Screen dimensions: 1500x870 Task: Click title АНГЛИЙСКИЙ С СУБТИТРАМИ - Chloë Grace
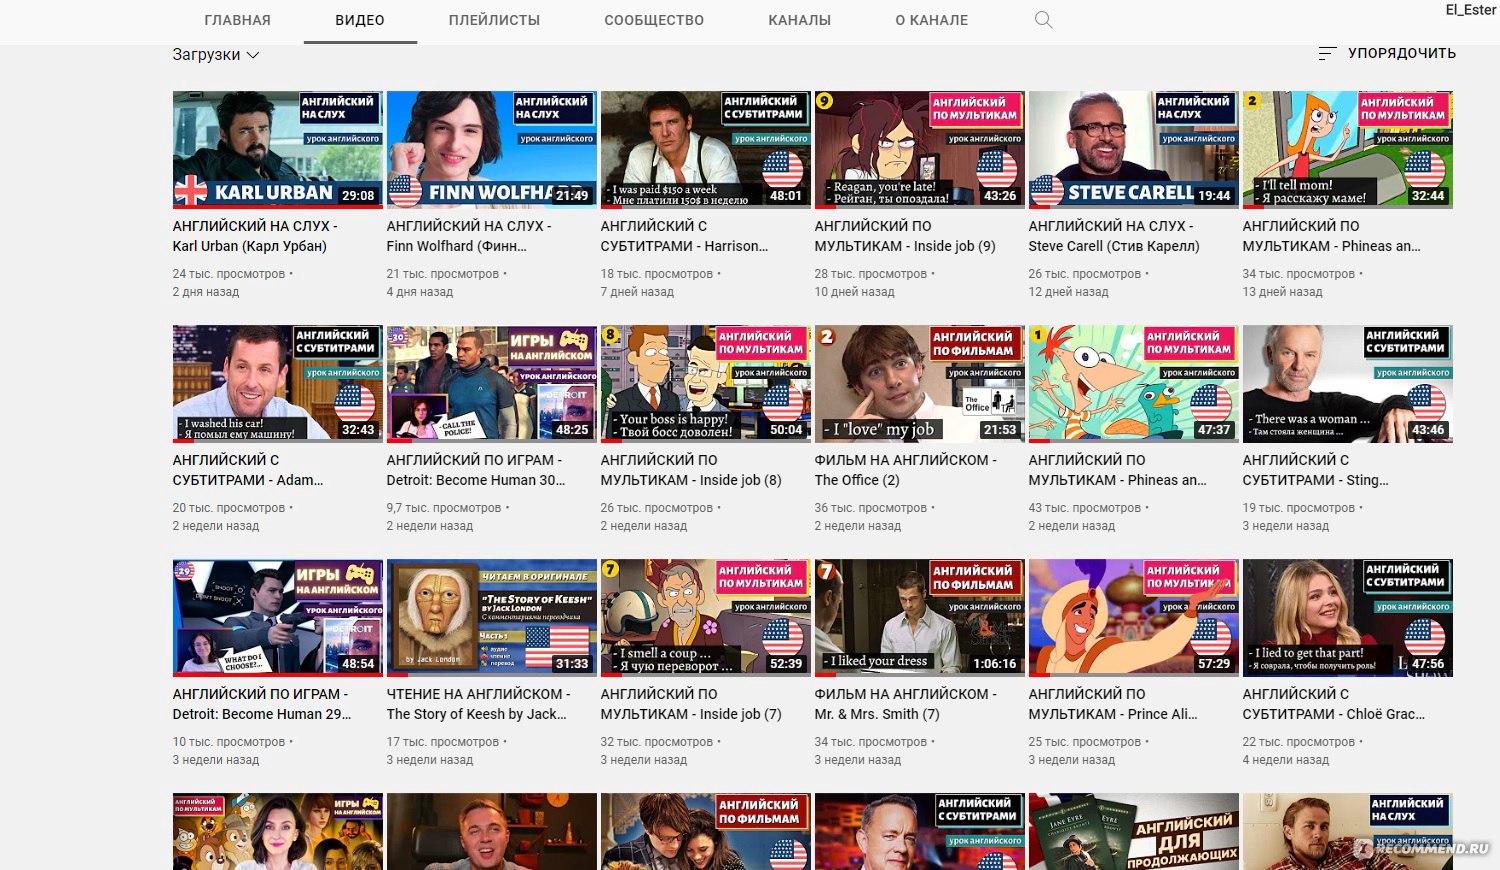(1334, 704)
